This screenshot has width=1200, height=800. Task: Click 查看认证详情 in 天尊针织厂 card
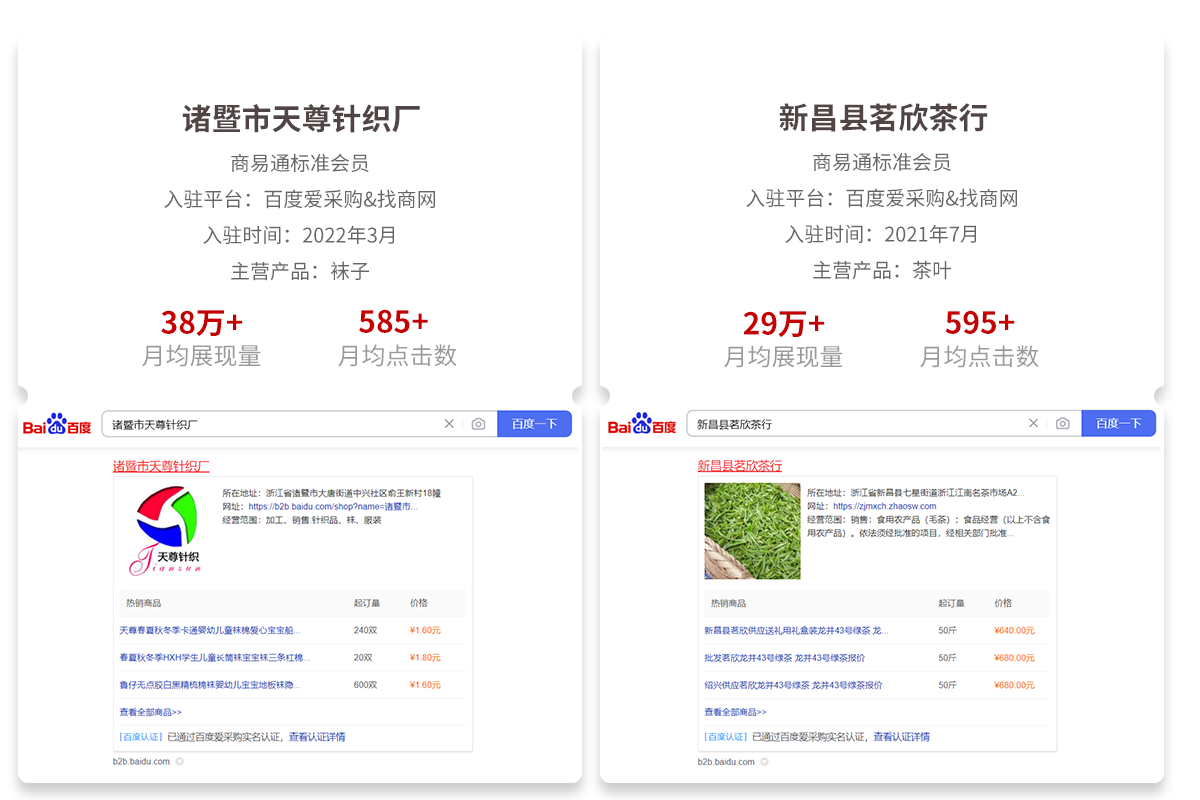(317, 737)
